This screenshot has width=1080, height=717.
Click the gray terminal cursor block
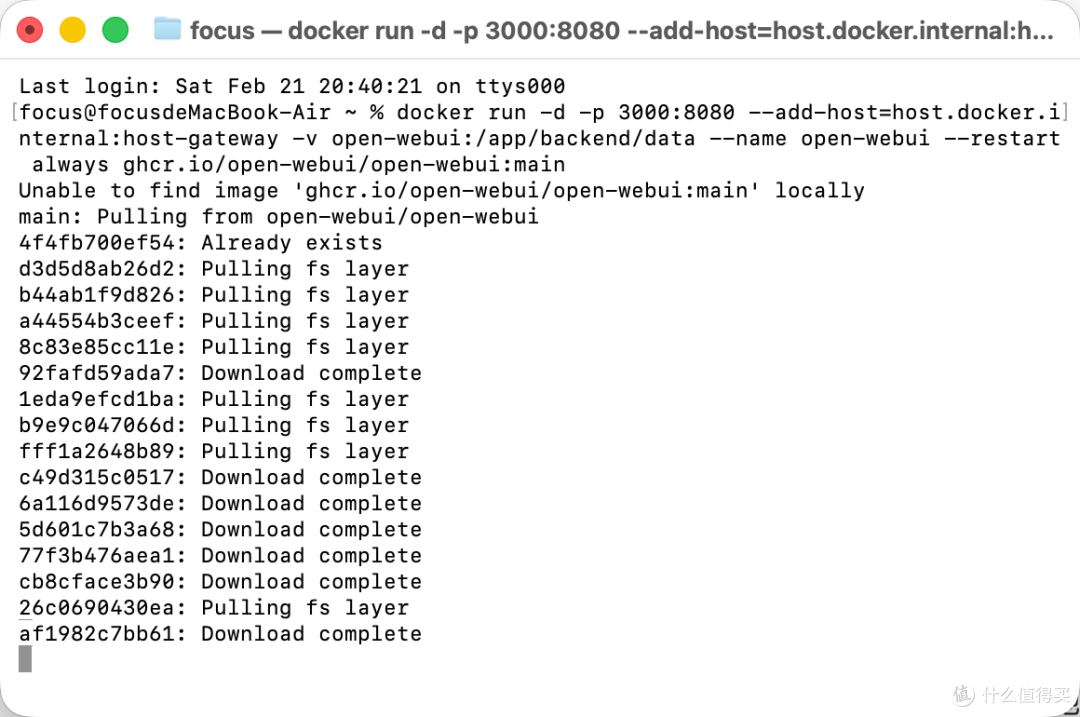(x=25, y=659)
